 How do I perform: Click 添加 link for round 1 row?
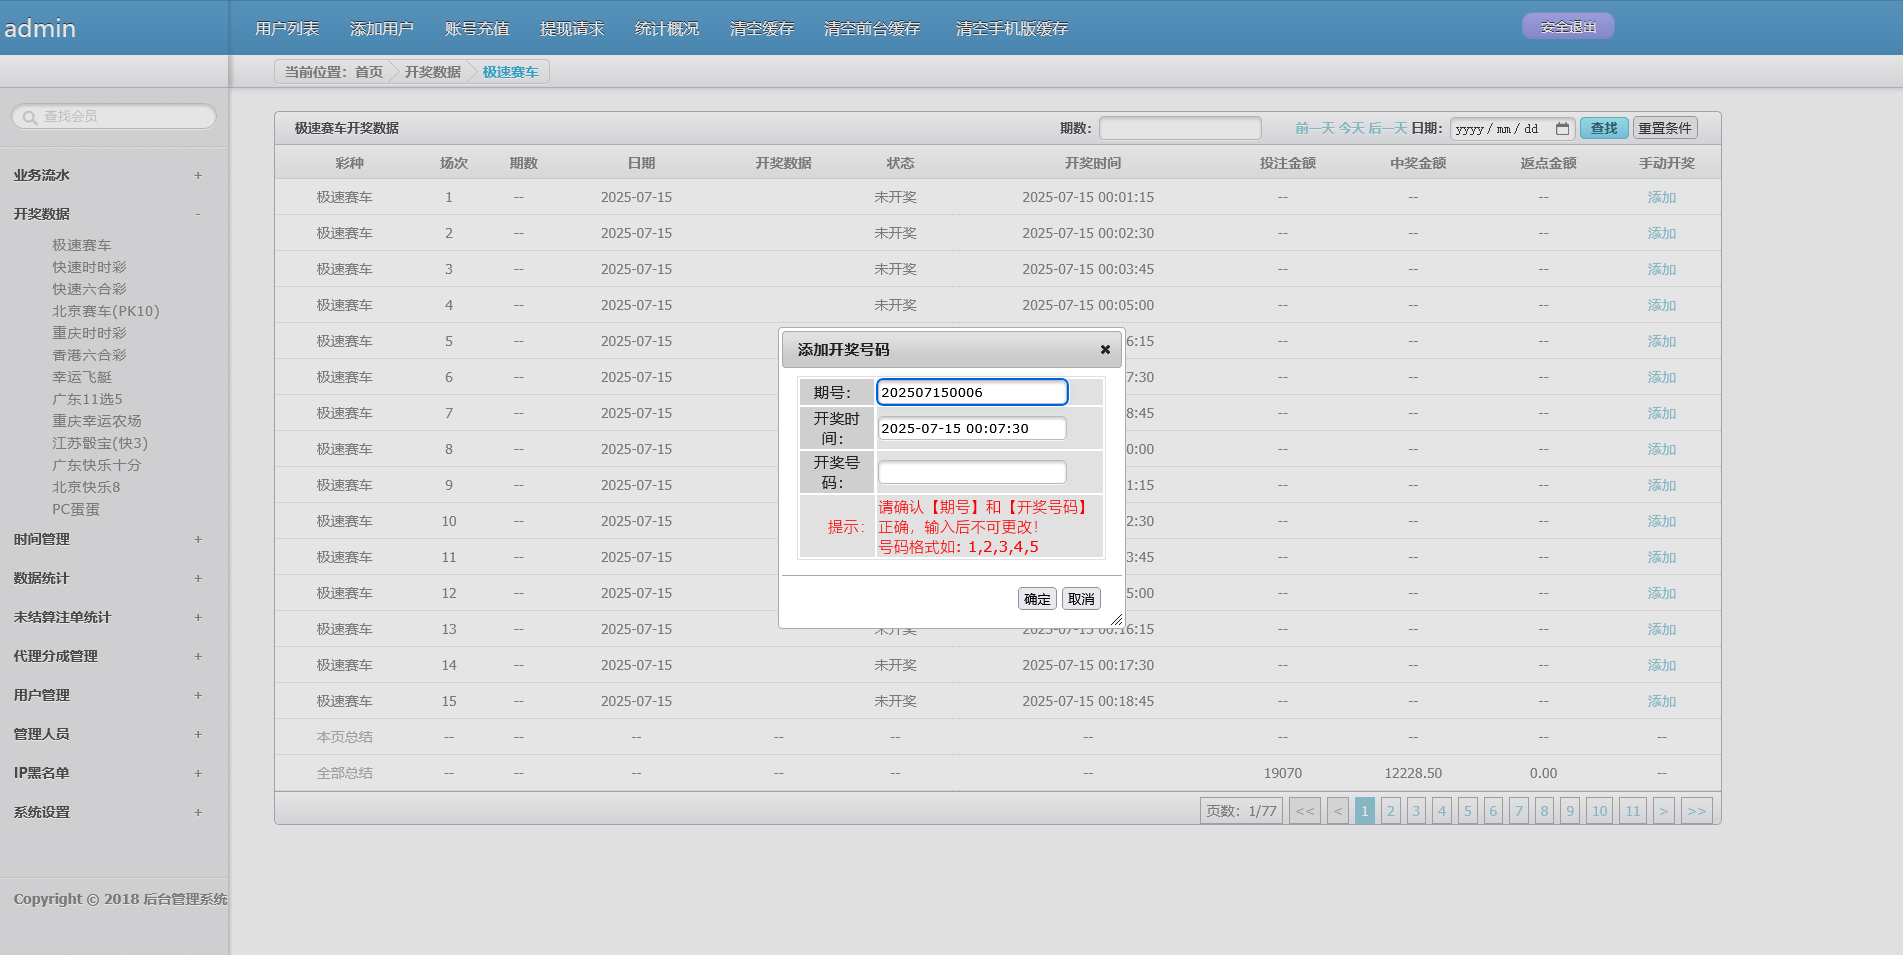click(x=1661, y=197)
